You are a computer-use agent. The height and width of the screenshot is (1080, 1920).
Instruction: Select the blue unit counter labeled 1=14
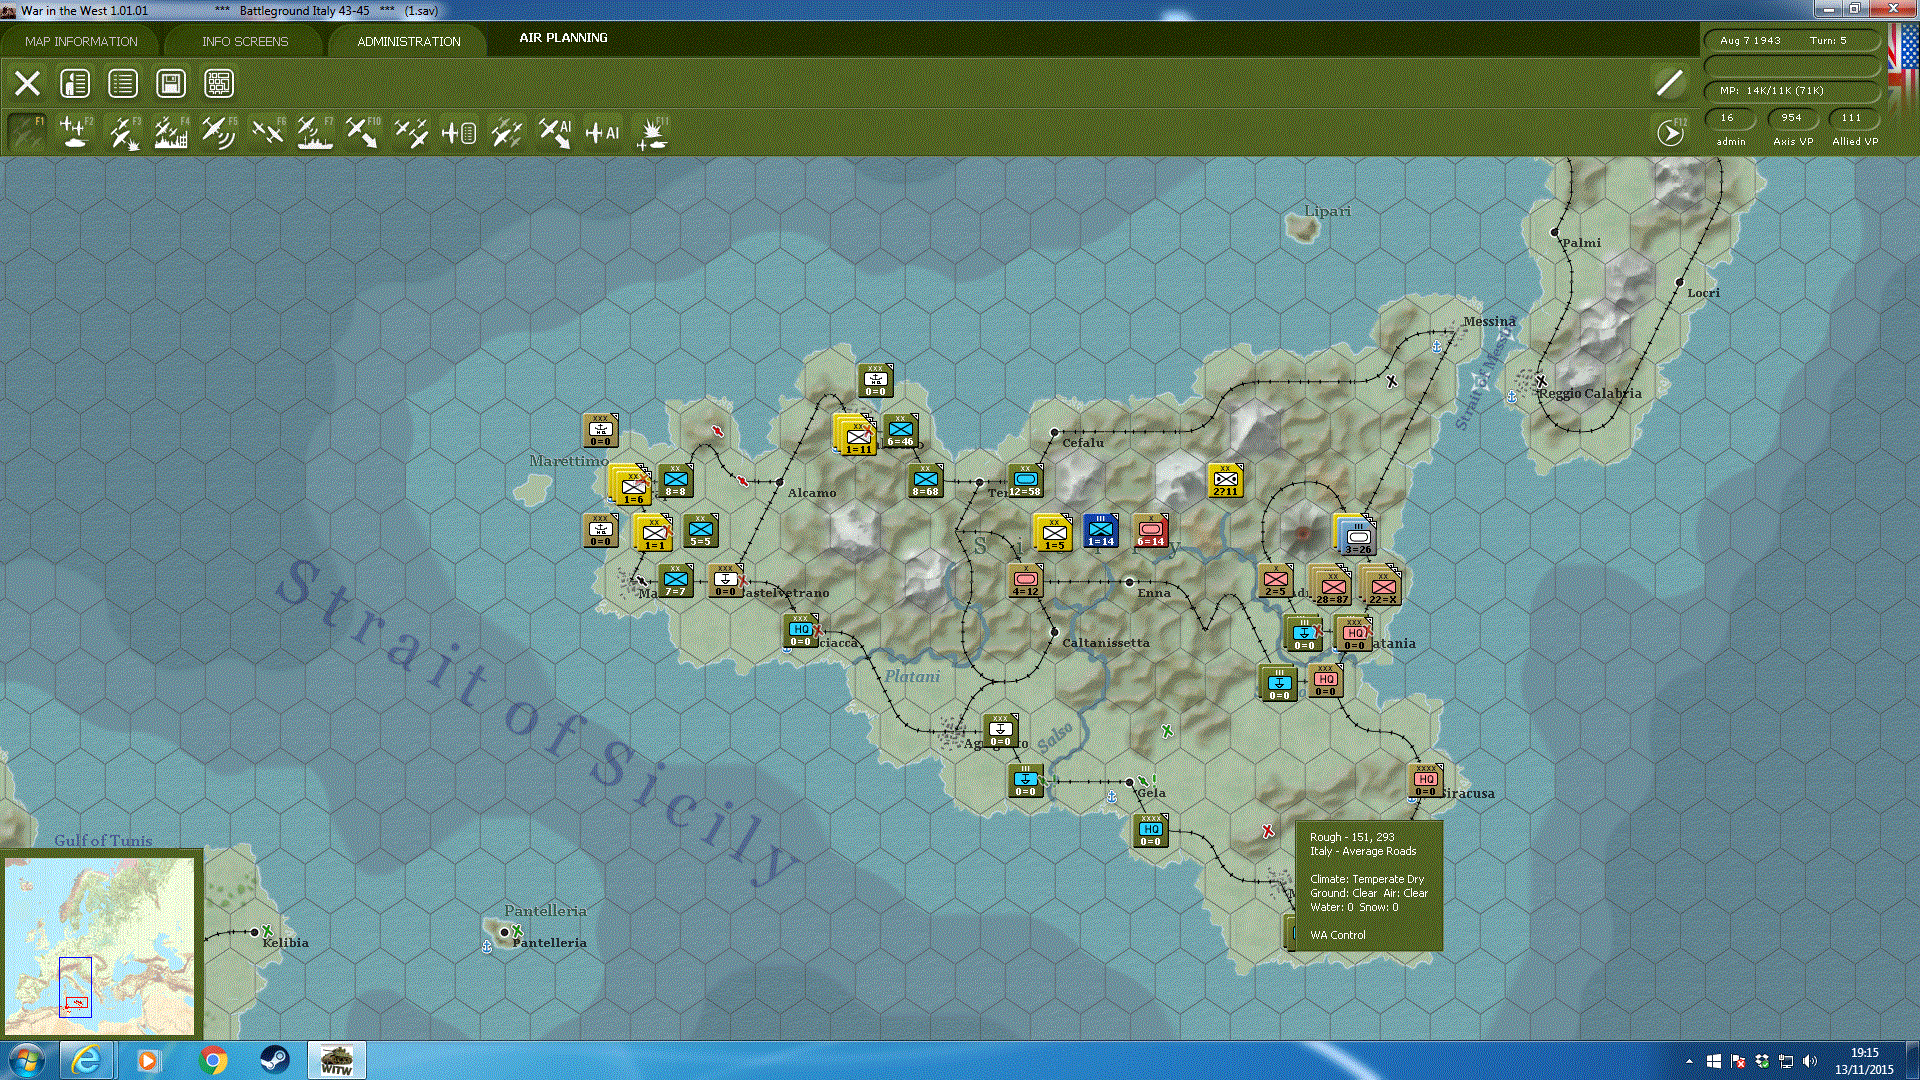[1100, 531]
